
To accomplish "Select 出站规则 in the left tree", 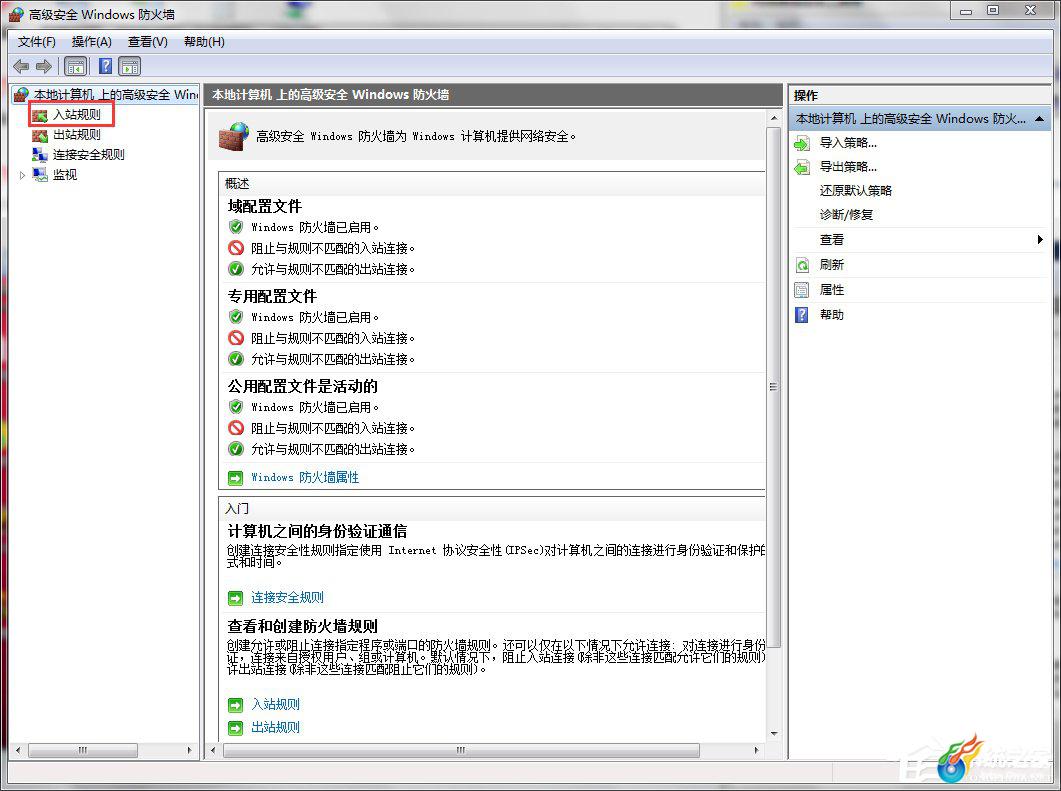I will (x=76, y=135).
